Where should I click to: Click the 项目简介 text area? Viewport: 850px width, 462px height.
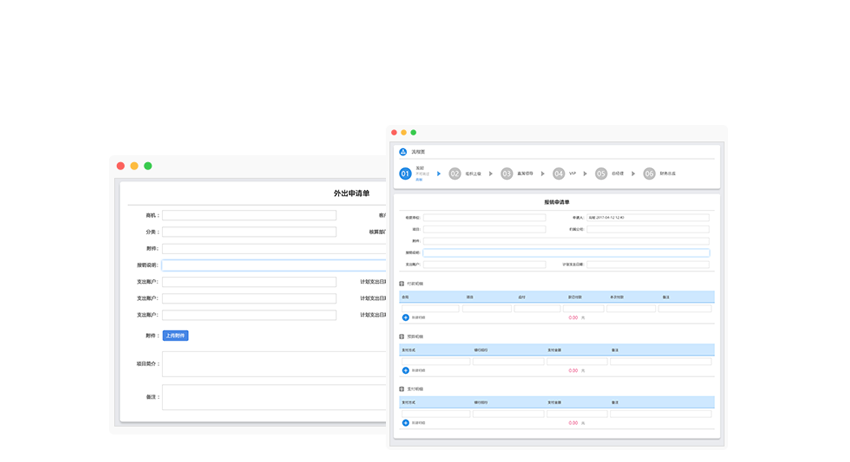[273, 364]
